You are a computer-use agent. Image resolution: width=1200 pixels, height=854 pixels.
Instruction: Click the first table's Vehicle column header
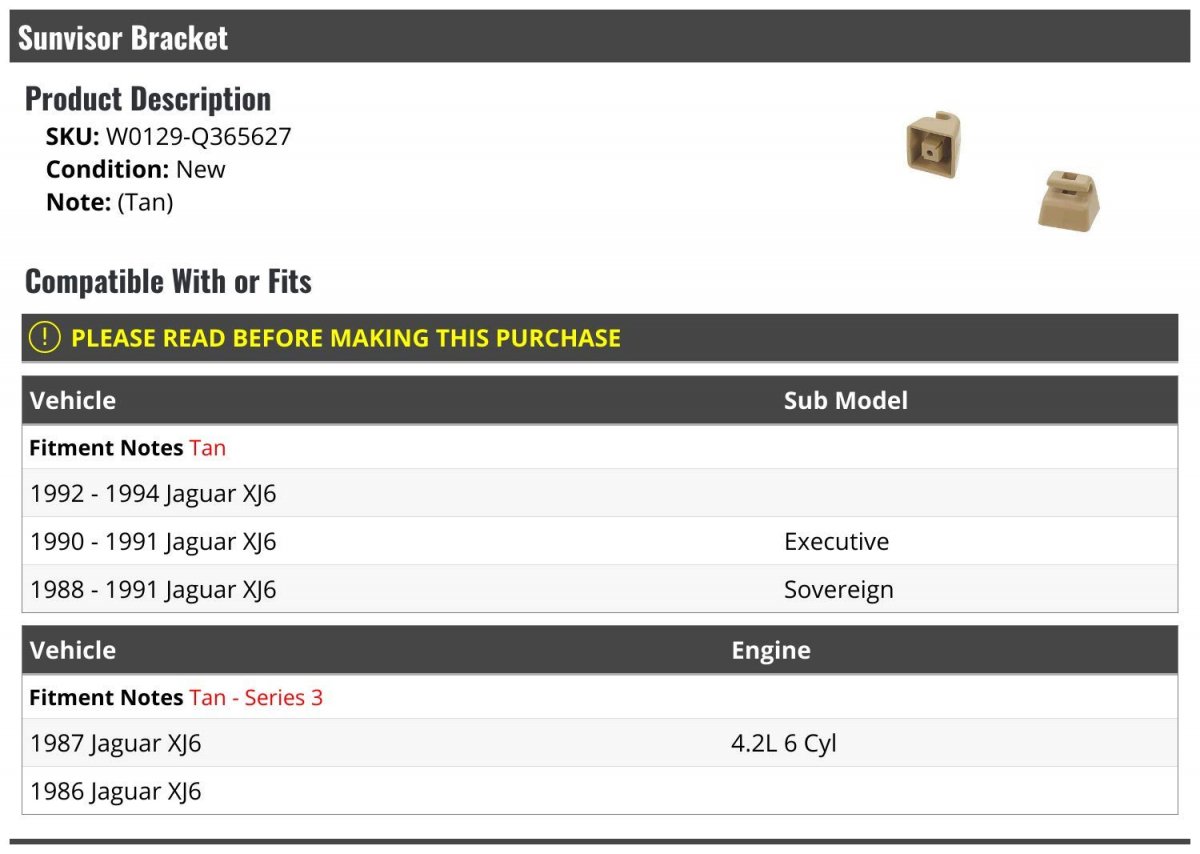[x=73, y=400]
